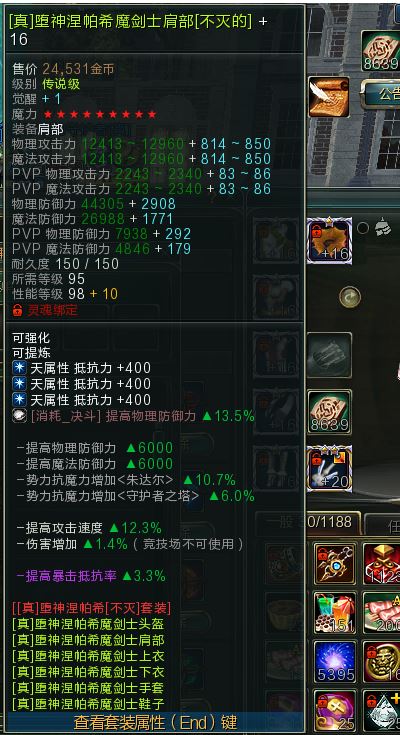The image size is (400, 735).
Task: Click the round refresh arrow button
Action: [350, 297]
